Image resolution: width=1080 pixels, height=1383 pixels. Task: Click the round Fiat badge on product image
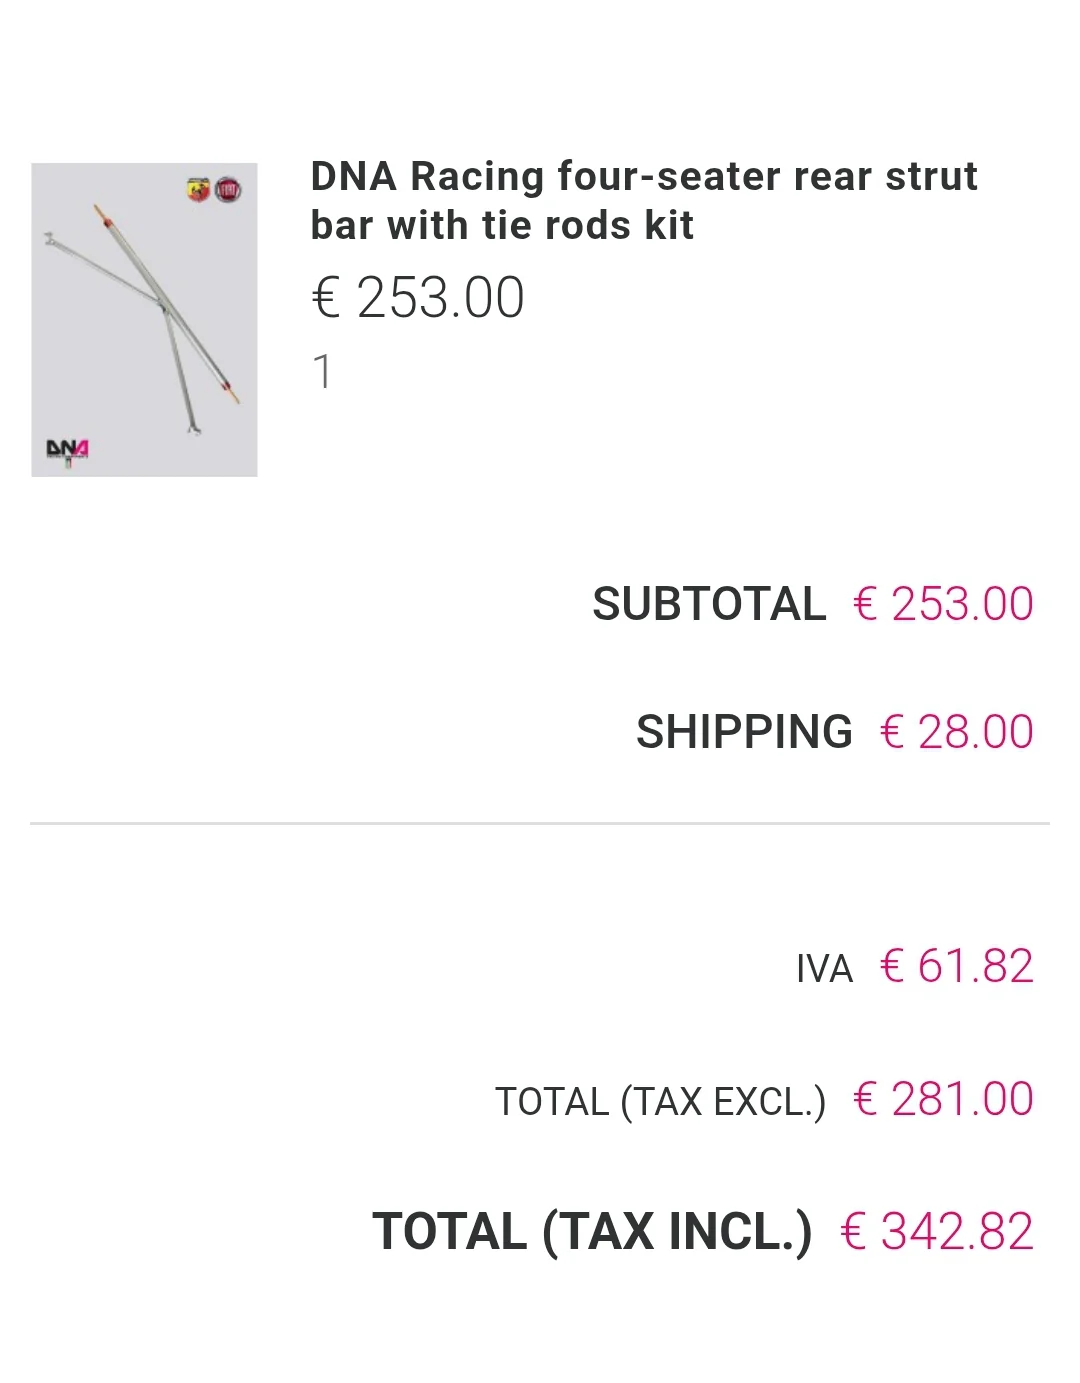click(x=228, y=189)
